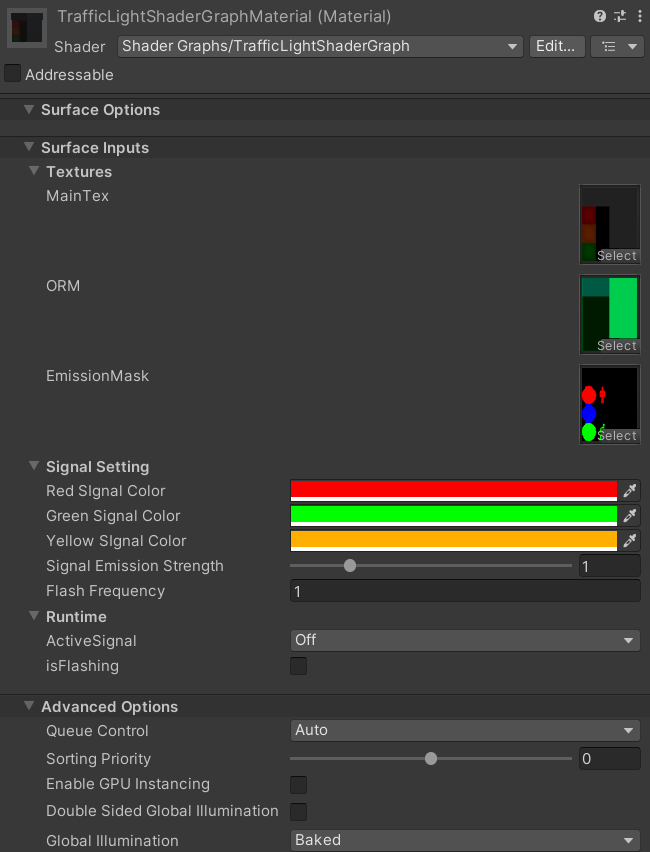Click the Flash Frequency input field
650x852 pixels.
tap(465, 591)
